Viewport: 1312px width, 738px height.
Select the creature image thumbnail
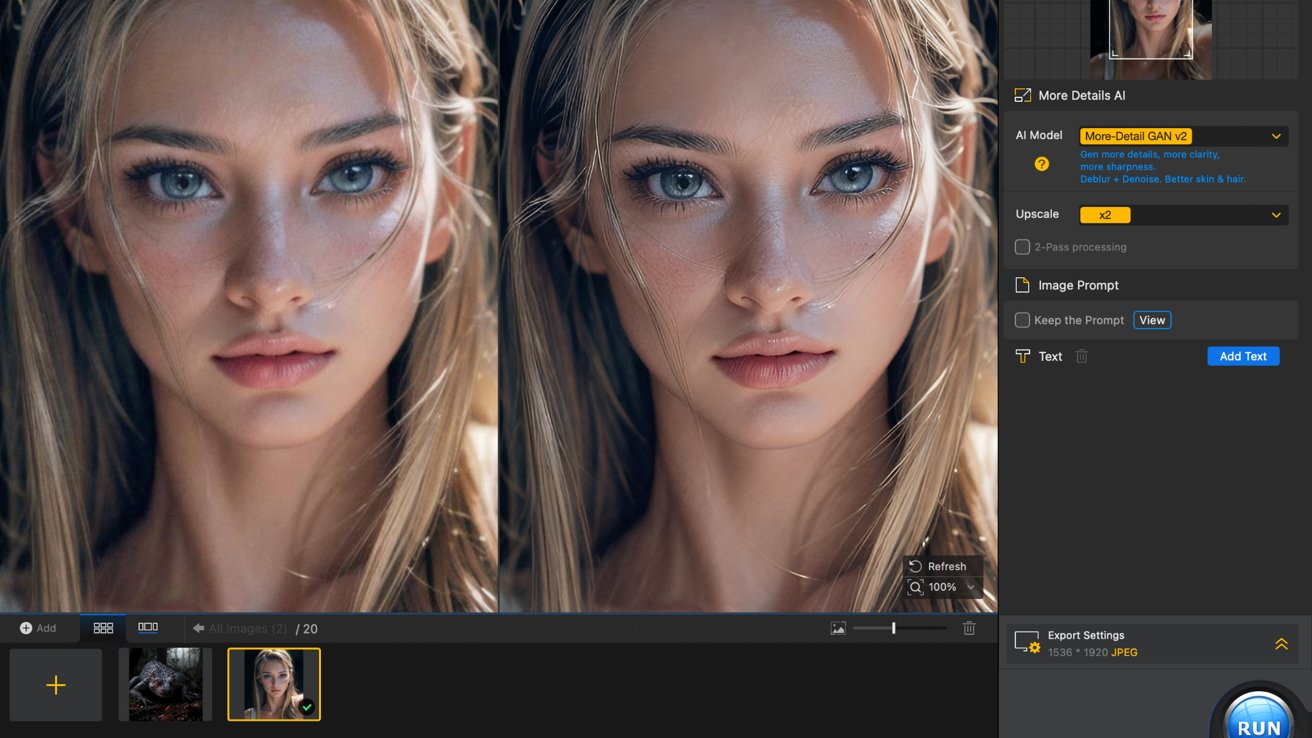coord(165,684)
